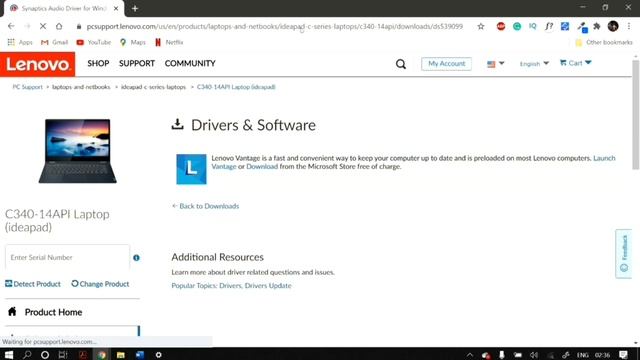Click the serial number info icon
The image size is (640, 360).
136,258
